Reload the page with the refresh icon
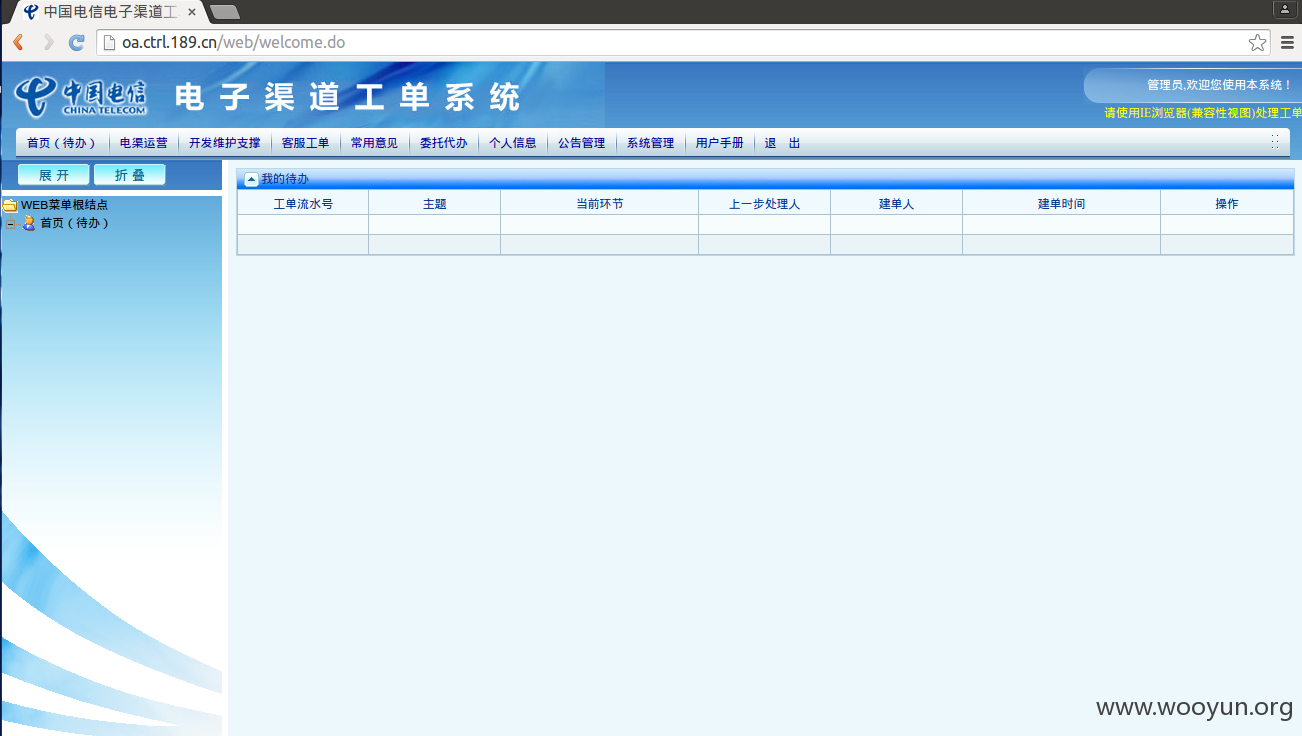The height and width of the screenshot is (736, 1302). click(76, 42)
